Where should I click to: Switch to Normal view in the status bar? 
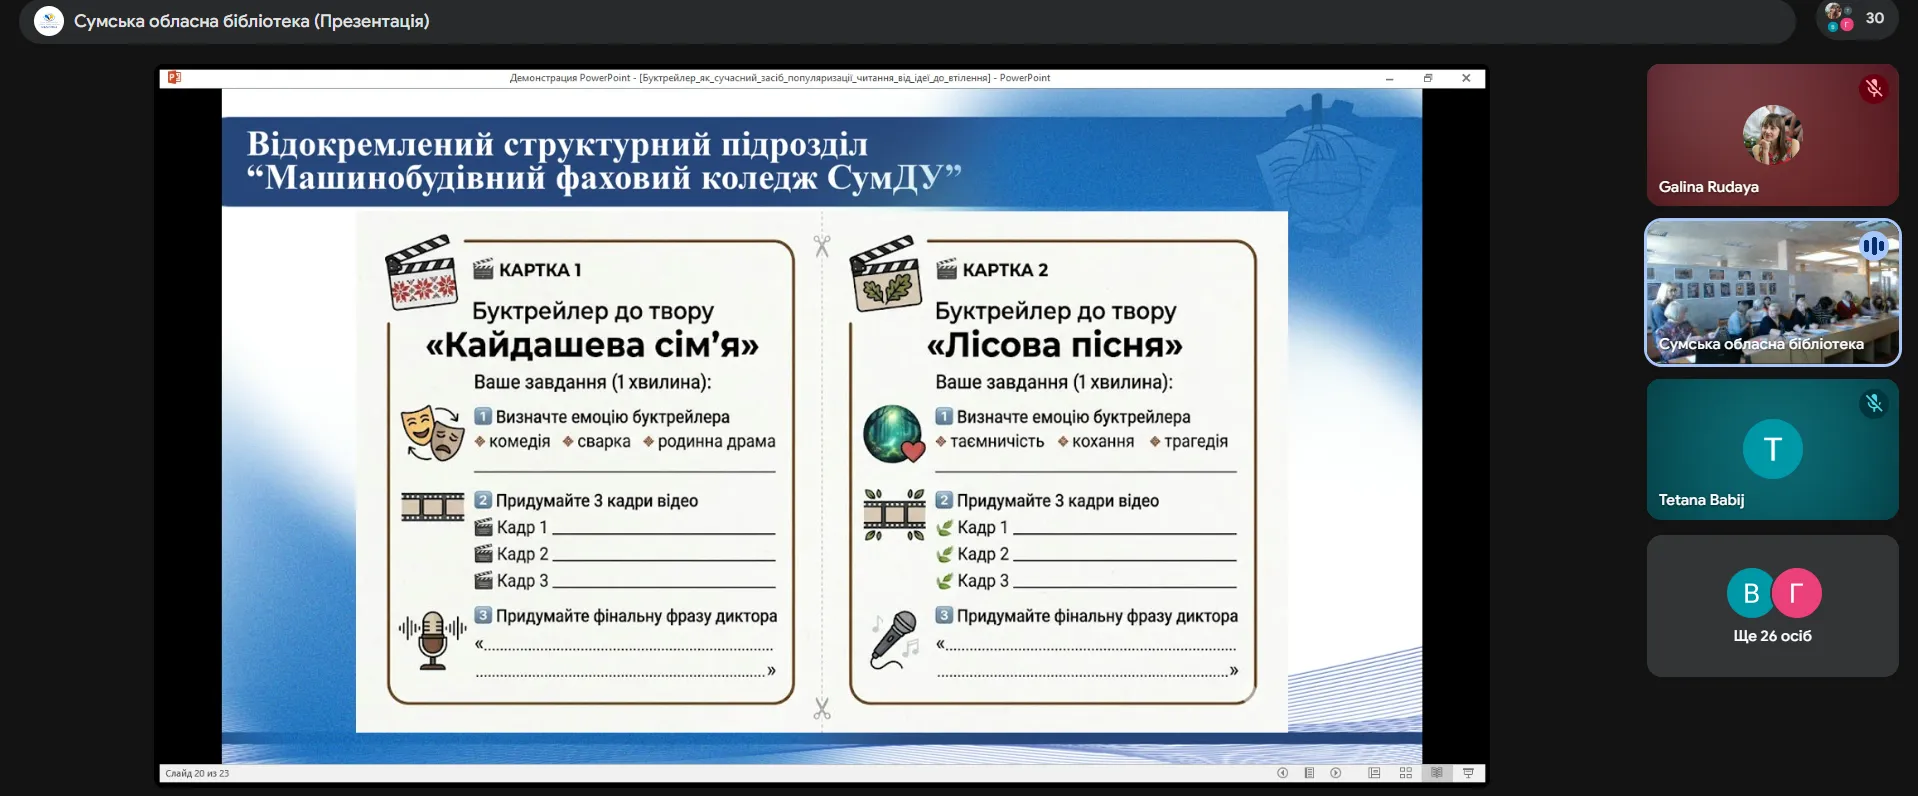(1374, 773)
